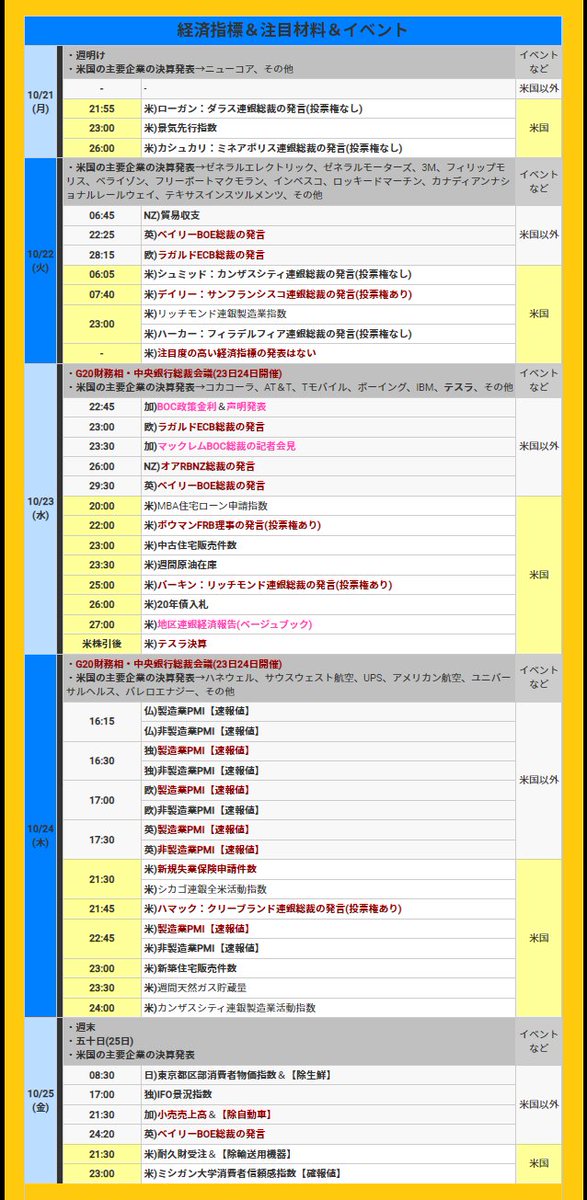This screenshot has width=587, height=1200.
Task: Click the 16:15 time cell
Action: pyautogui.click(x=101, y=721)
